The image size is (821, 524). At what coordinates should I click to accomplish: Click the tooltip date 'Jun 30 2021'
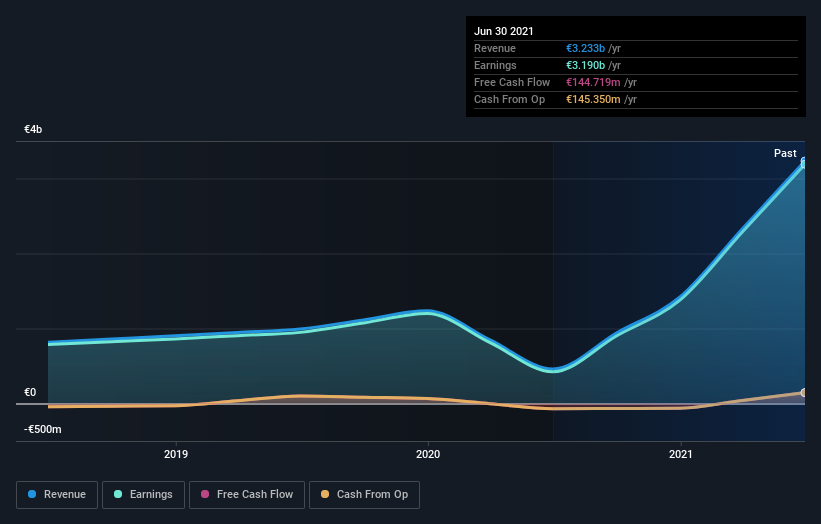pyautogui.click(x=504, y=31)
